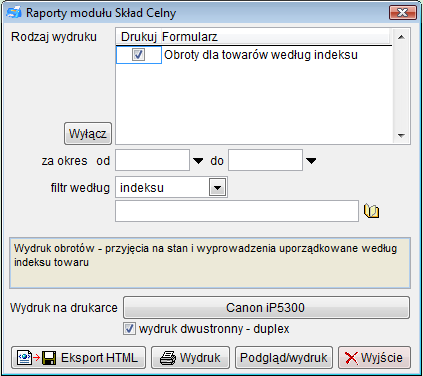Close the Raporty modułu Skład Celny window

click(403, 13)
